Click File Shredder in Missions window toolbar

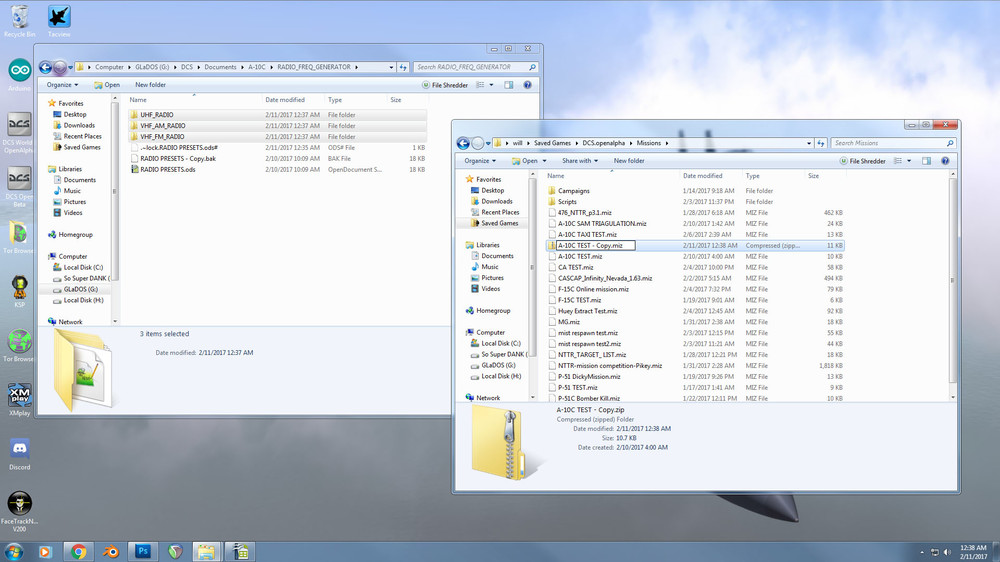(864, 160)
